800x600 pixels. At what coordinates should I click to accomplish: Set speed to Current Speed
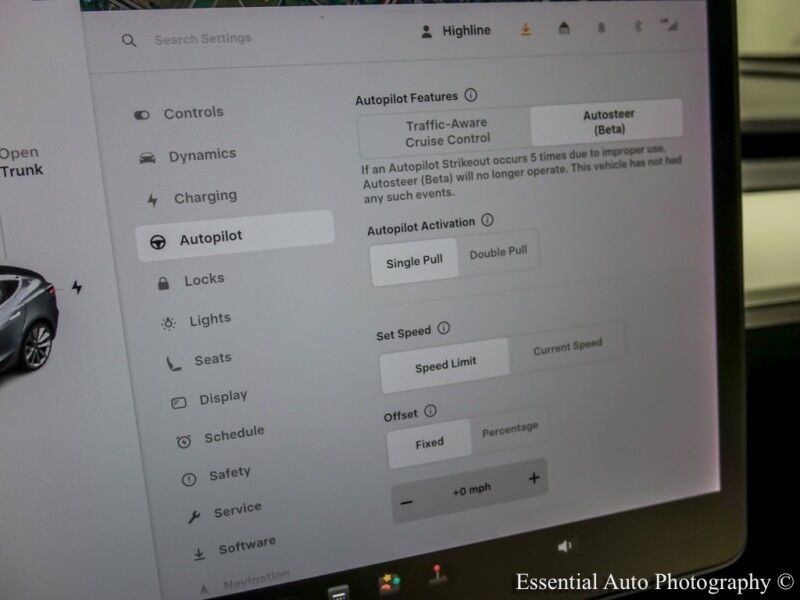point(567,348)
